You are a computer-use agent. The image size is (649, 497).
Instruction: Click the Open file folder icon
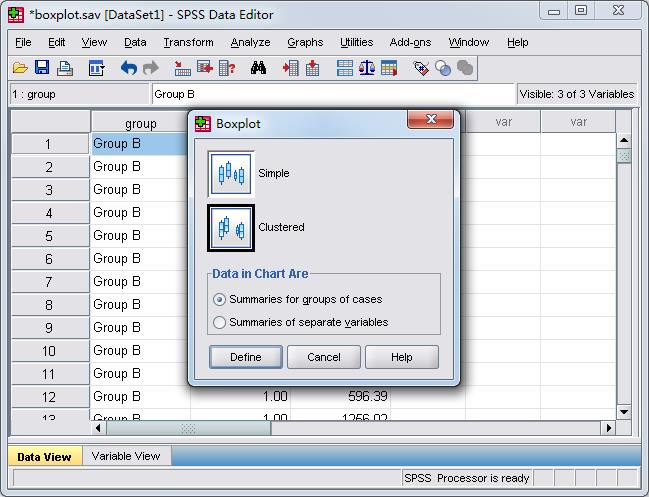[20, 68]
